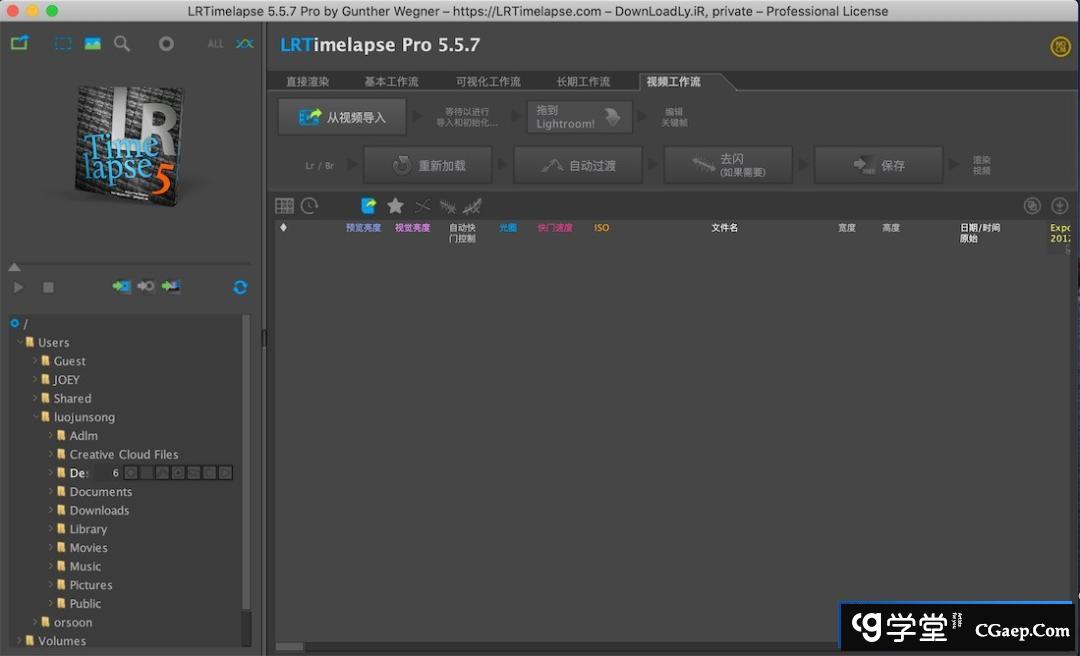Click the preview playback slider handle
1080x656 pixels.
pyautogui.click(x=14, y=267)
